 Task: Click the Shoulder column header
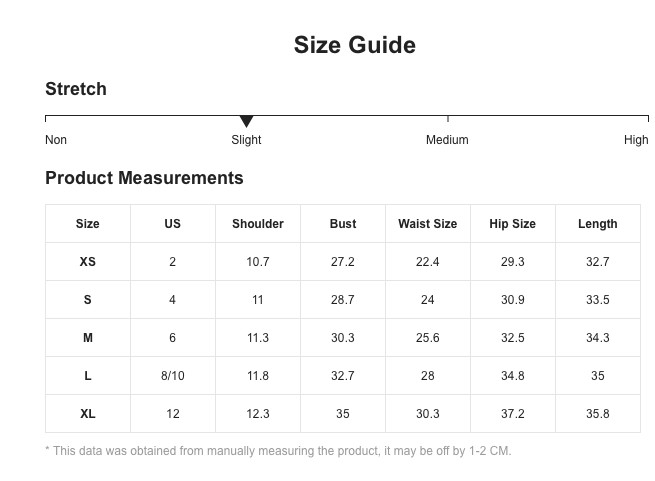(x=258, y=224)
